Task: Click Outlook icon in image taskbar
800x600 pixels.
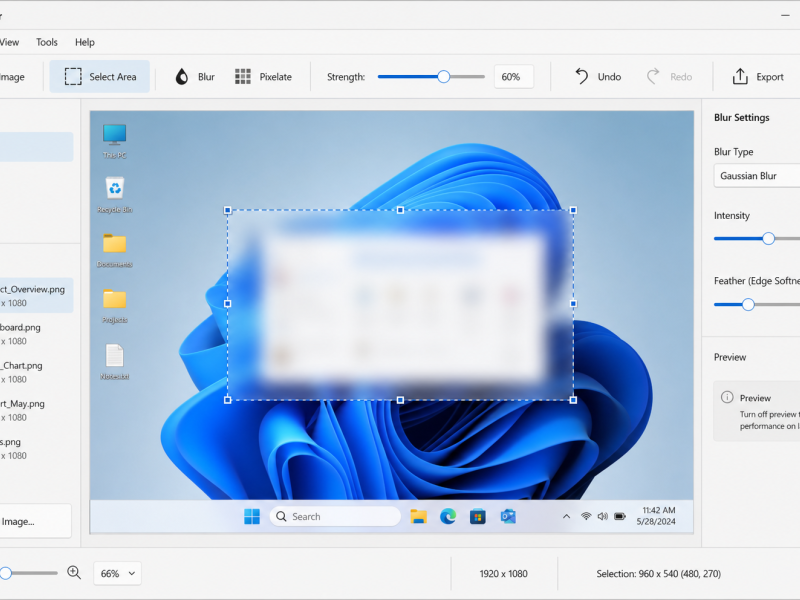Action: tap(508, 516)
